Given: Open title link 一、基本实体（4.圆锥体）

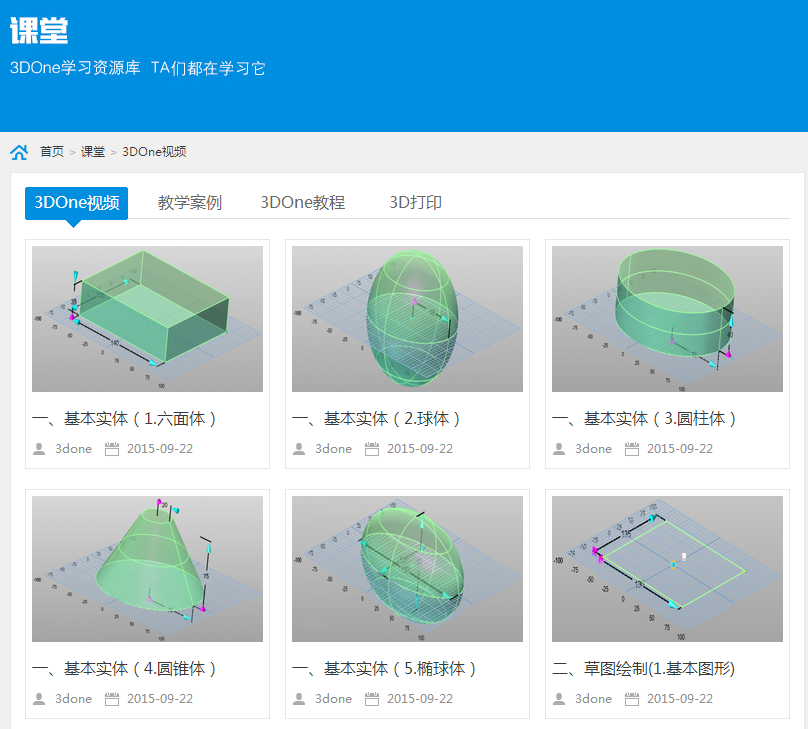Looking at the screenshot, I should click(125, 669).
